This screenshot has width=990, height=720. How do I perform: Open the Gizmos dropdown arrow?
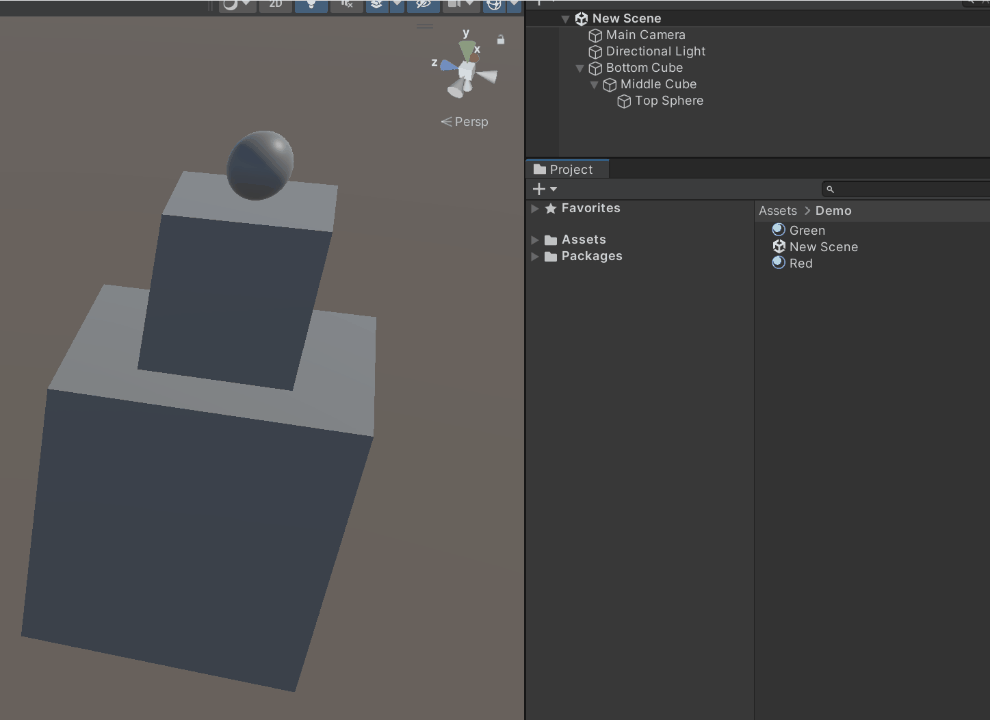click(514, 5)
